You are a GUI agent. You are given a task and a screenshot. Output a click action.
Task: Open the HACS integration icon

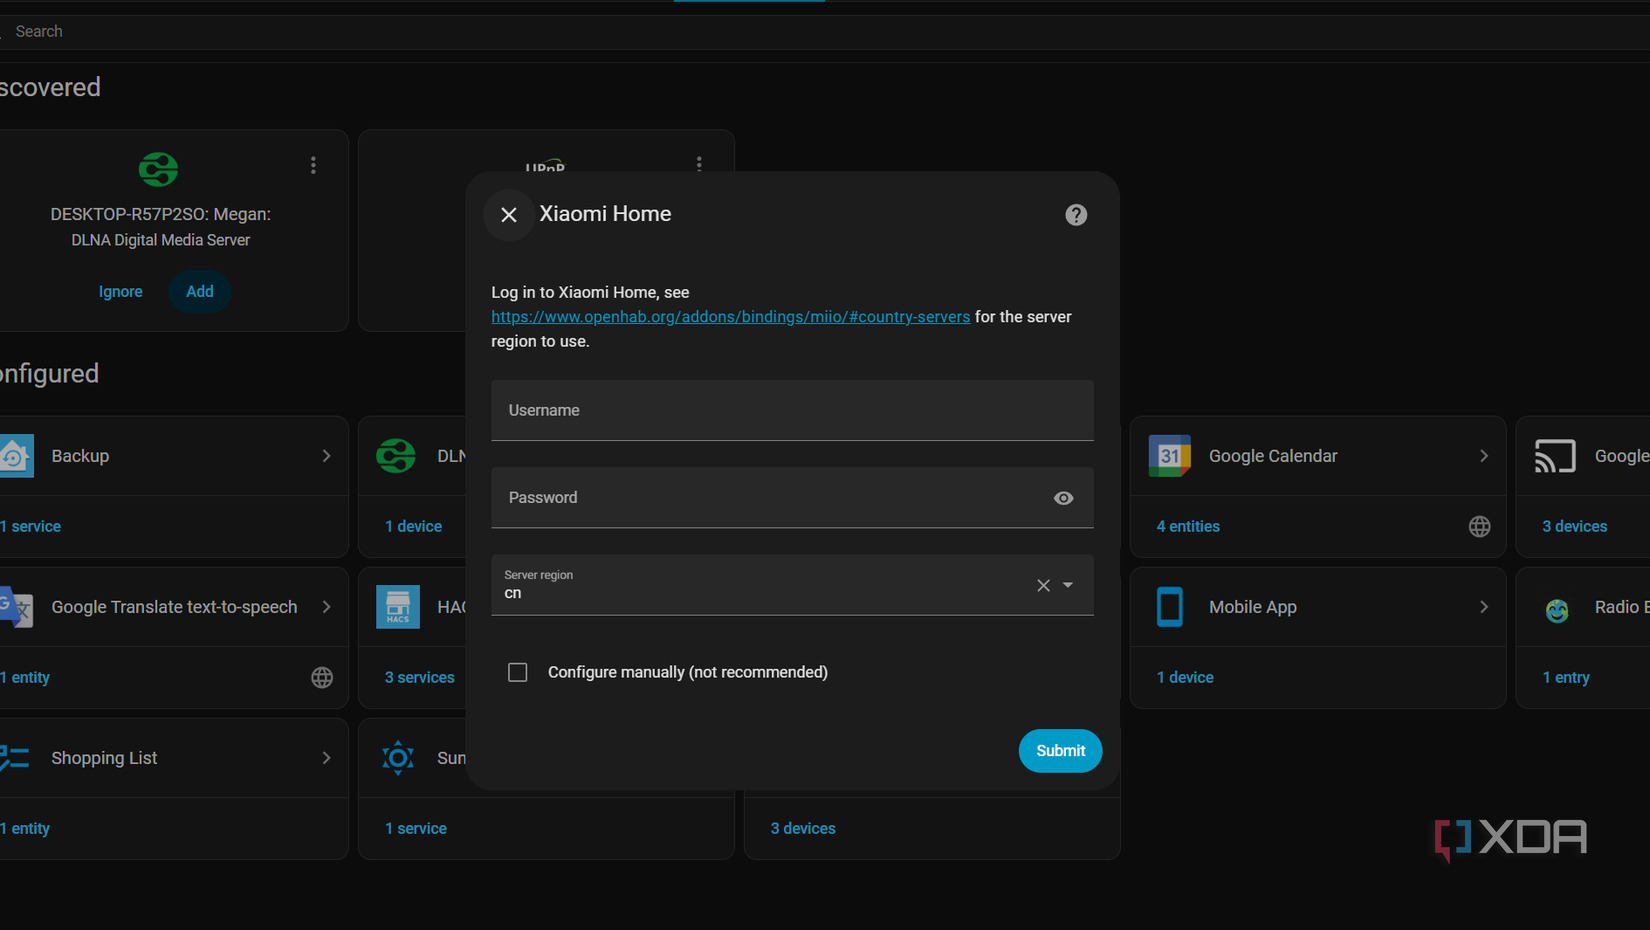[x=397, y=607]
